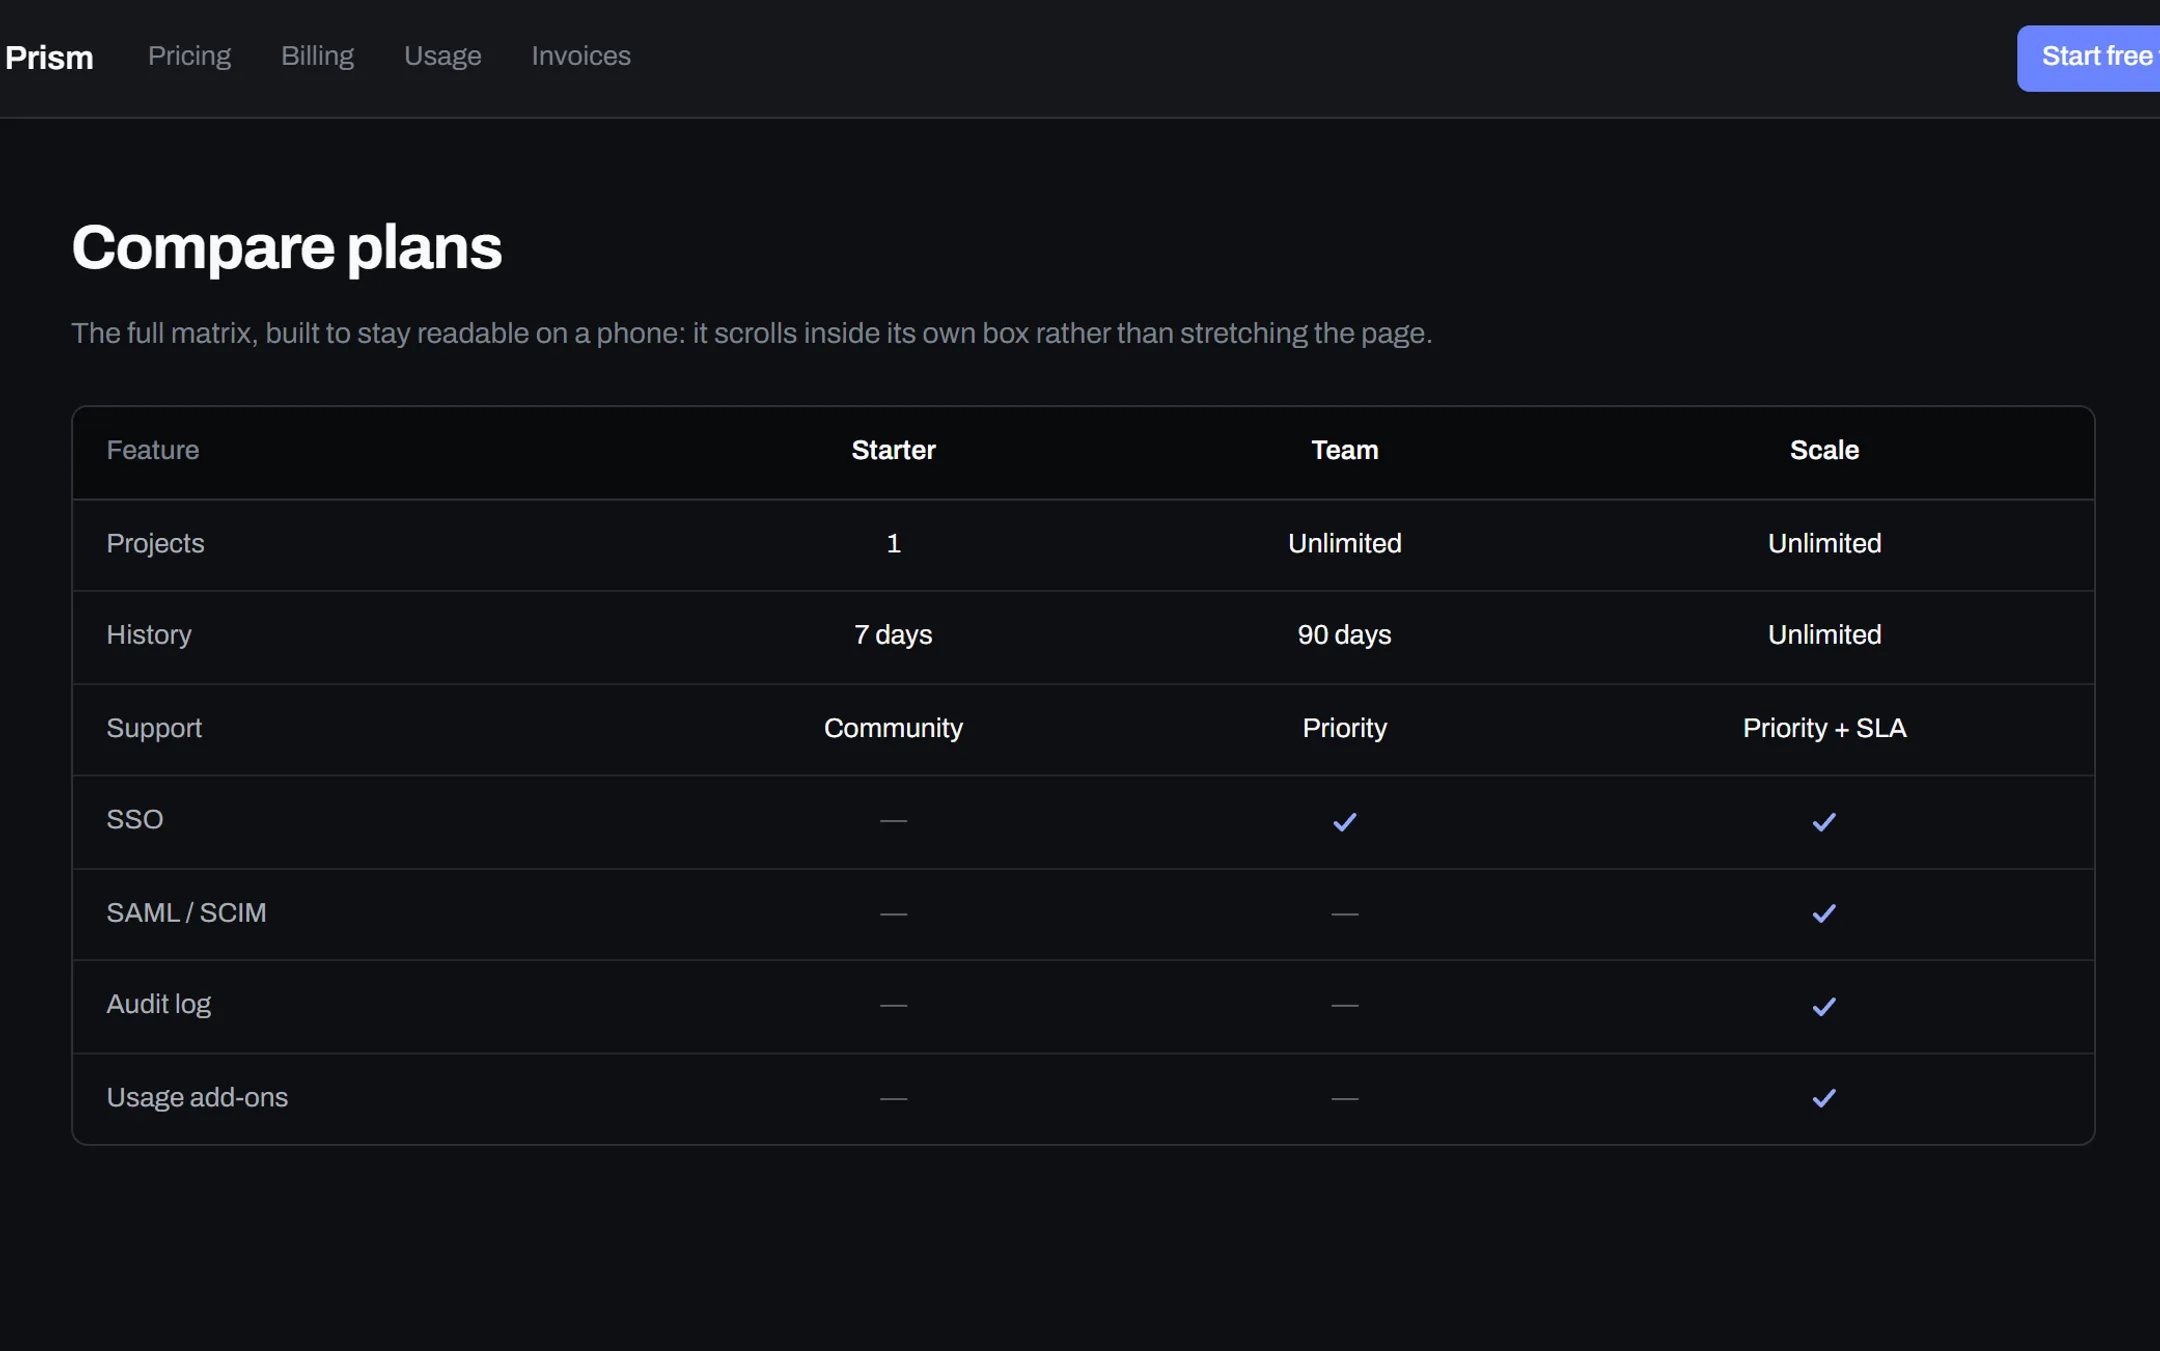Click the Feature column header
The image size is (2160, 1351).
[153, 450]
